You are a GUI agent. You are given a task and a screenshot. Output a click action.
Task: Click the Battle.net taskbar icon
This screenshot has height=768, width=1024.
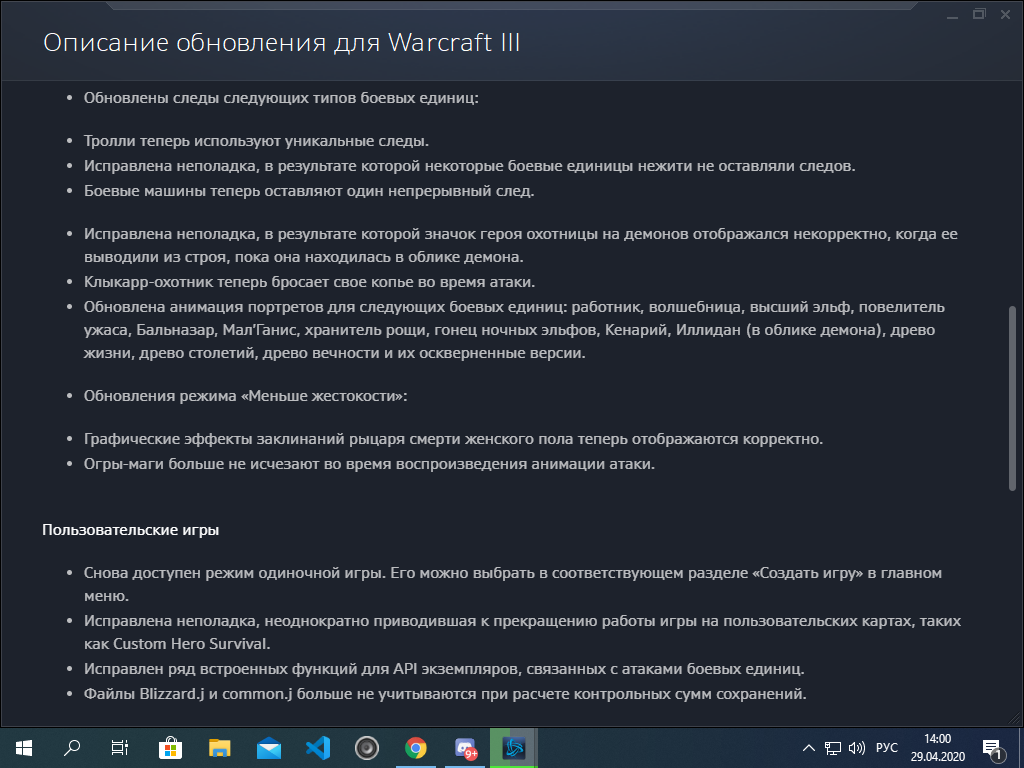513,748
